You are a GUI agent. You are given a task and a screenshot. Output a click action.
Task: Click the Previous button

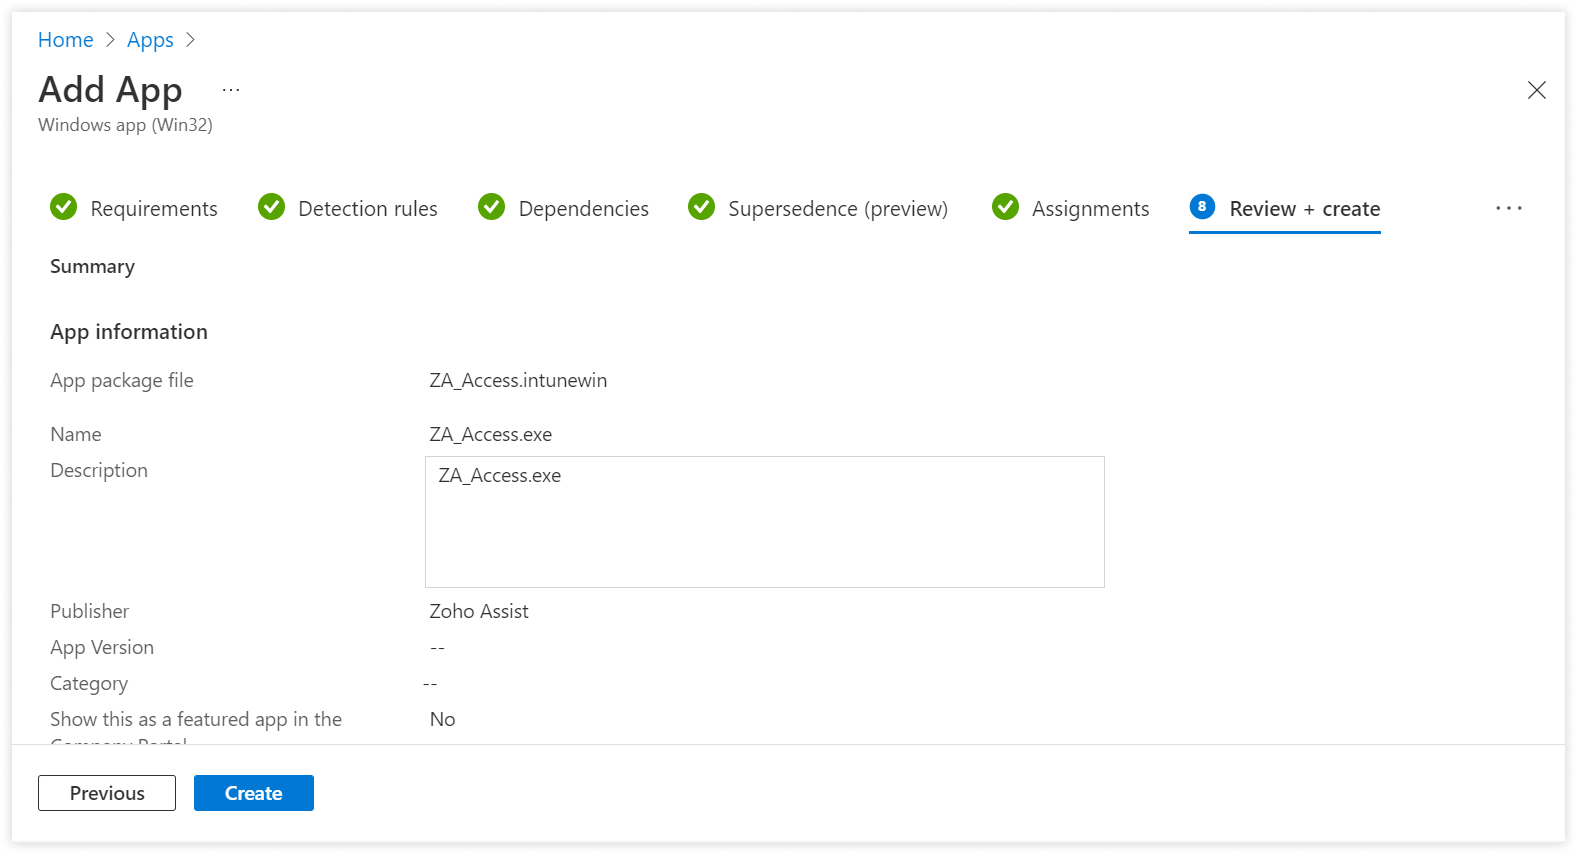point(106,792)
